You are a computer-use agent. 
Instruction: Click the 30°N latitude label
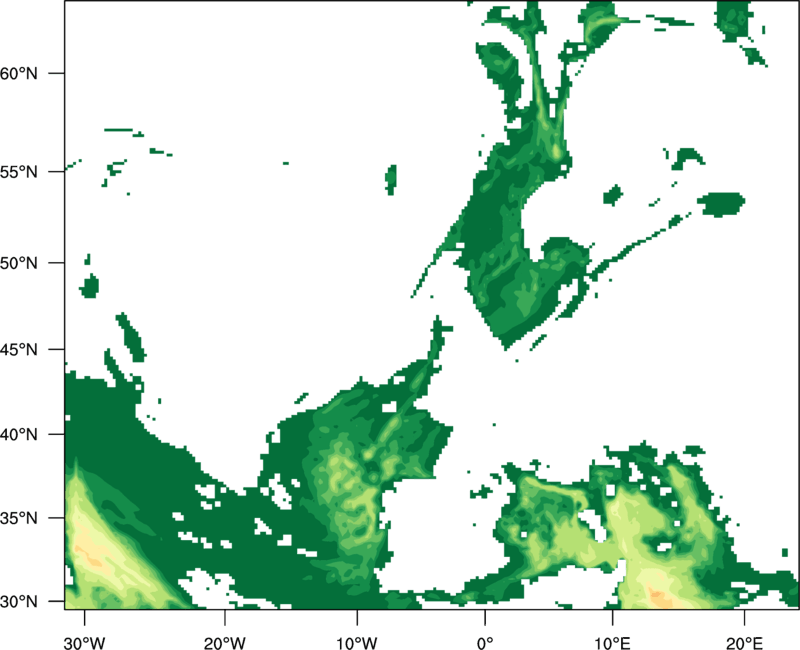point(19,602)
